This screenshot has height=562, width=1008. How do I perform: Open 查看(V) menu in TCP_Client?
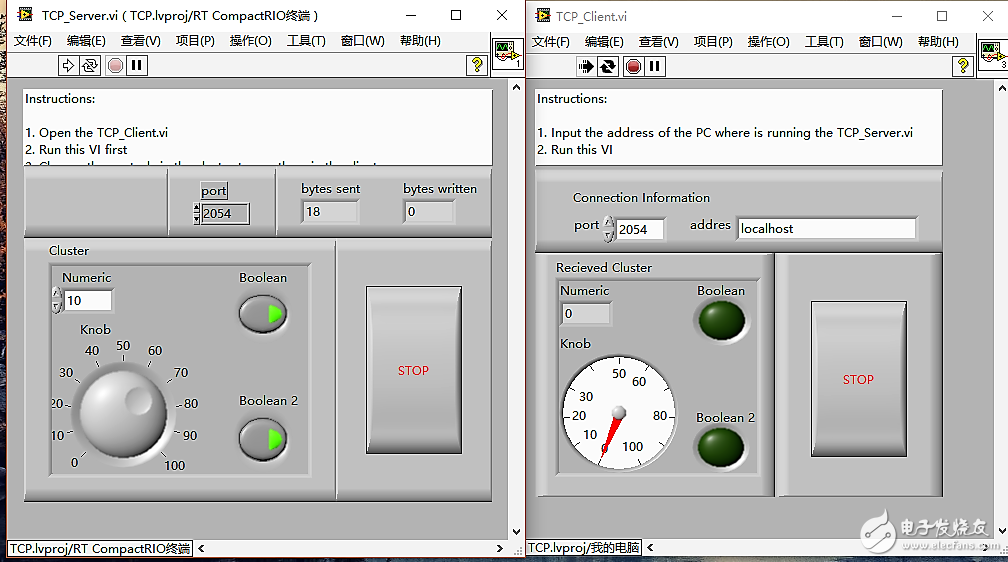pyautogui.click(x=659, y=42)
